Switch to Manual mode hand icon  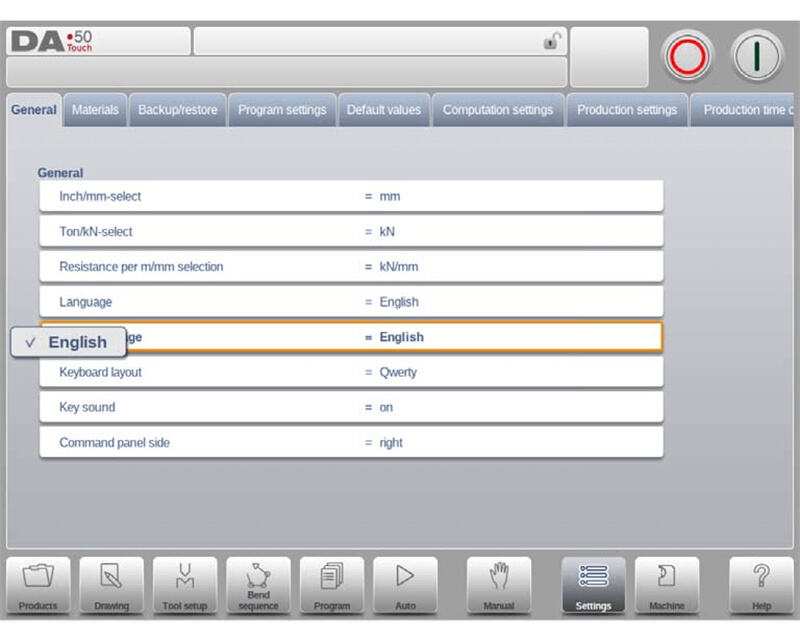499,585
